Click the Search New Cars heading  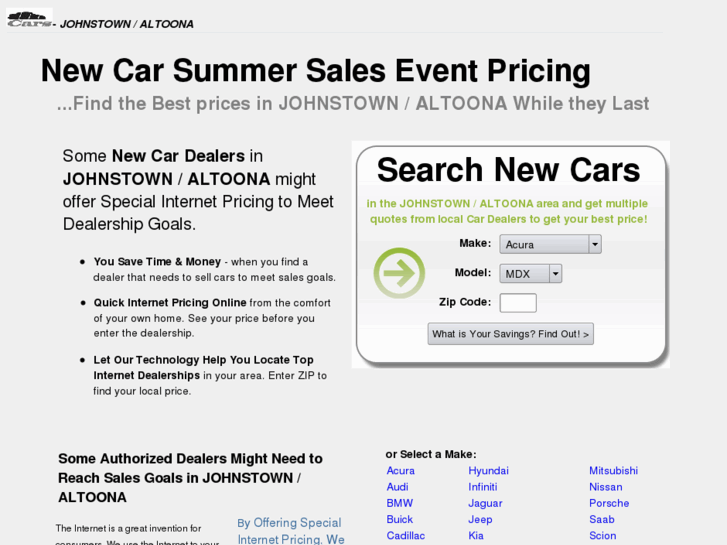coord(509,170)
